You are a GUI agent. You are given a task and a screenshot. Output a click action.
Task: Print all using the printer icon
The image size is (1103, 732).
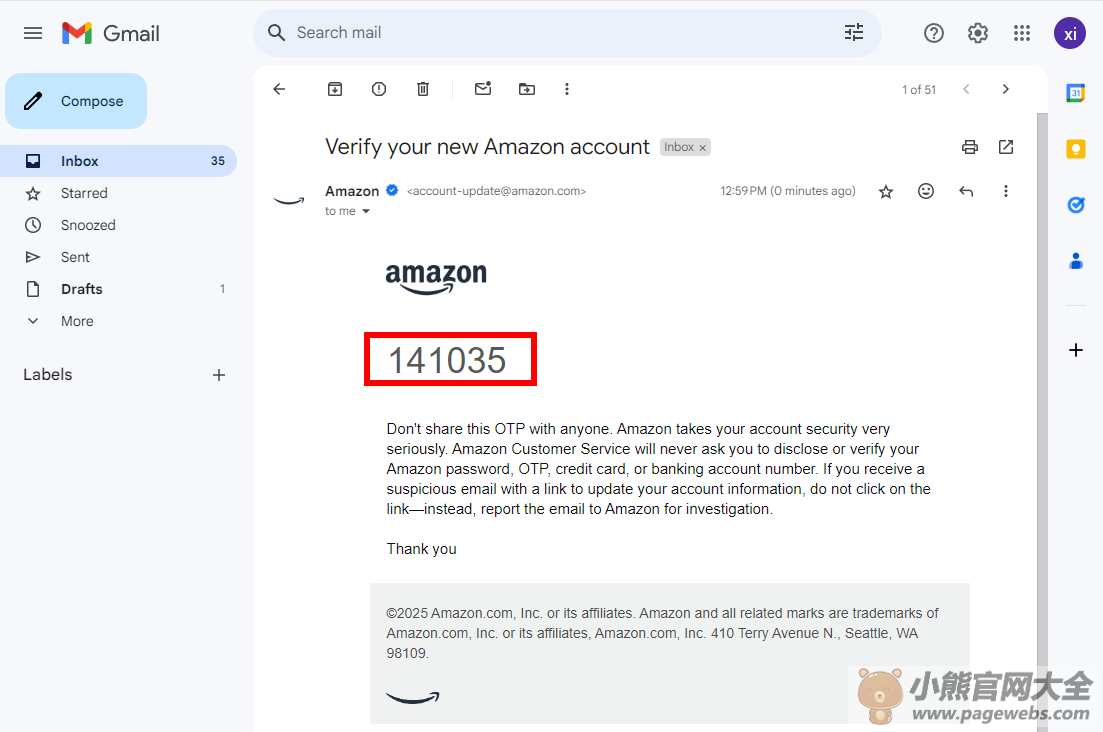(970, 147)
